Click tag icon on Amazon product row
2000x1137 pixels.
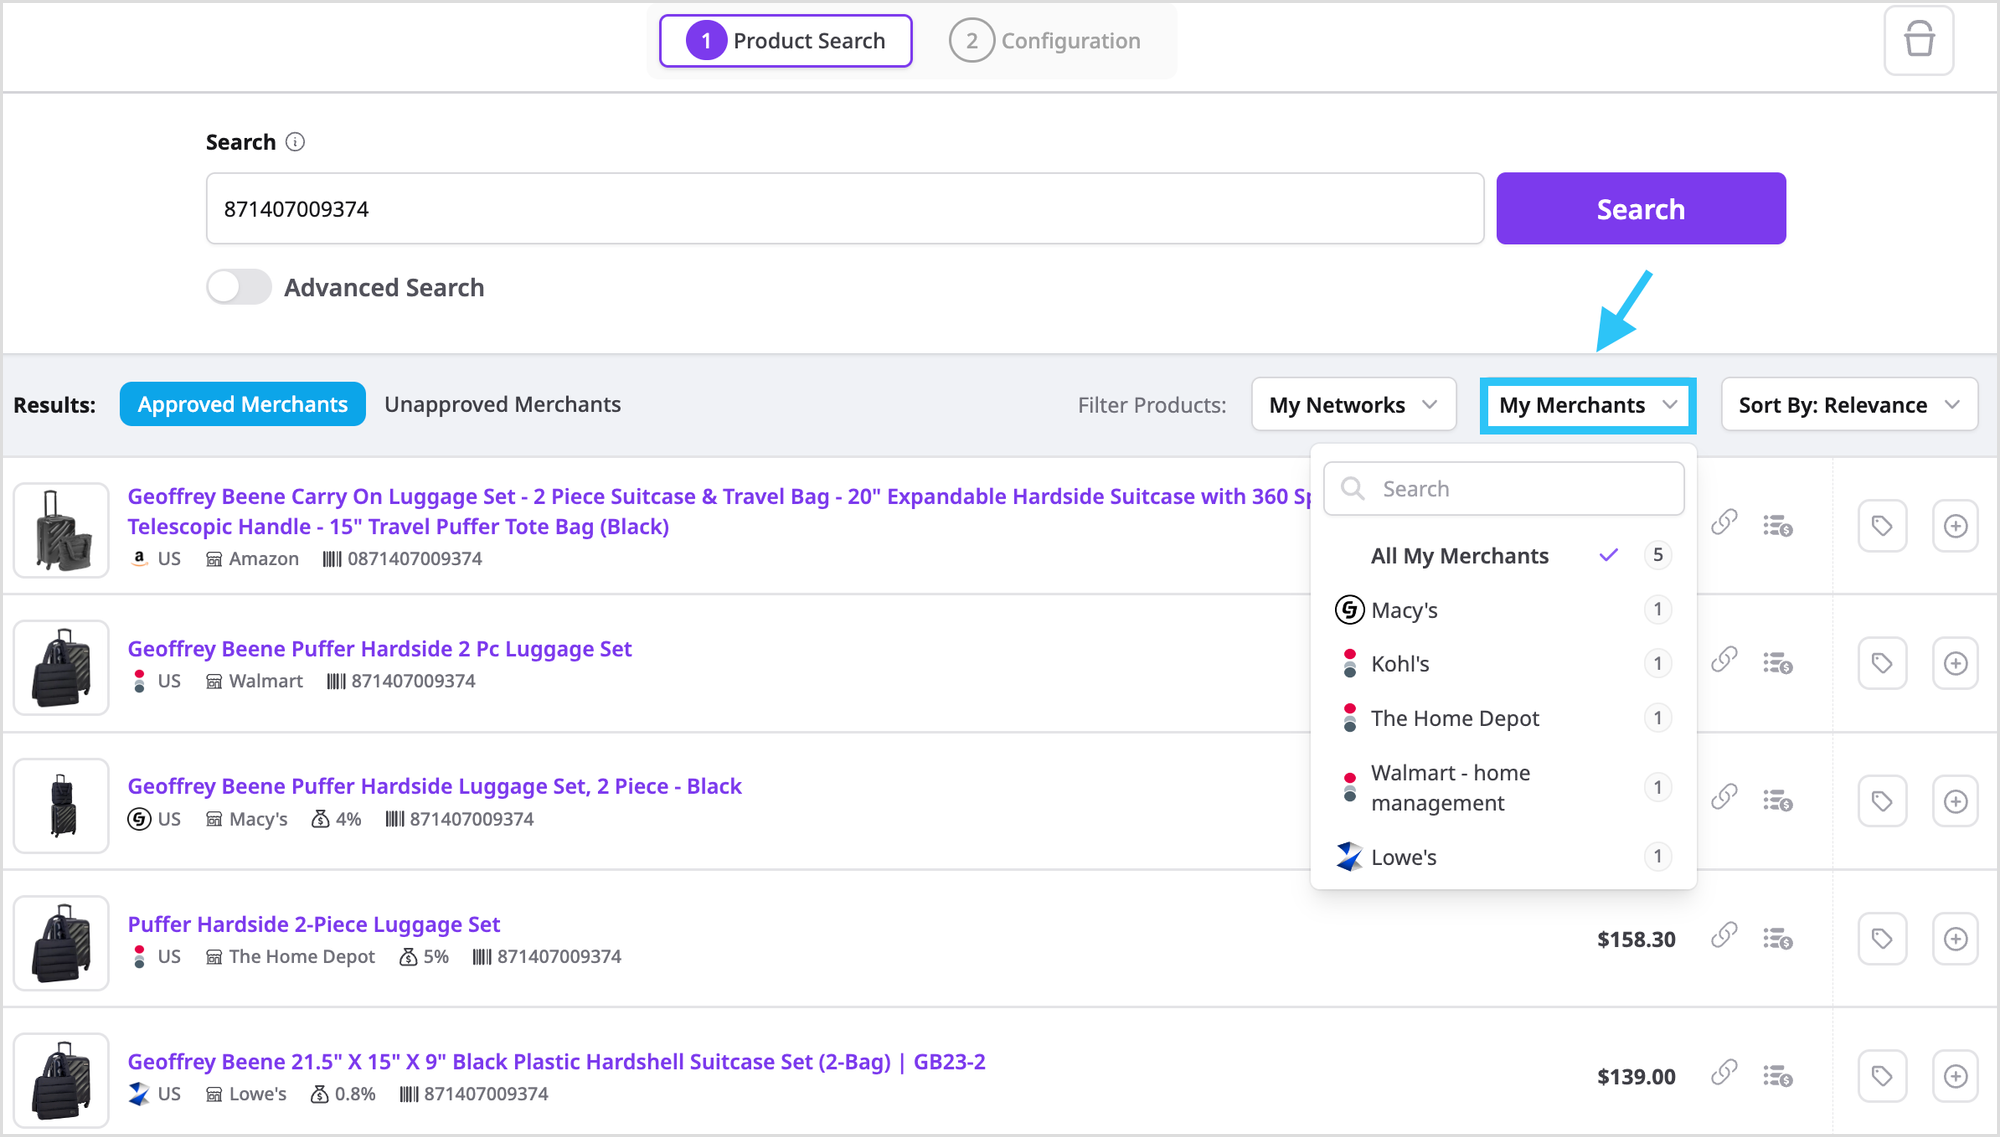pyautogui.click(x=1882, y=526)
